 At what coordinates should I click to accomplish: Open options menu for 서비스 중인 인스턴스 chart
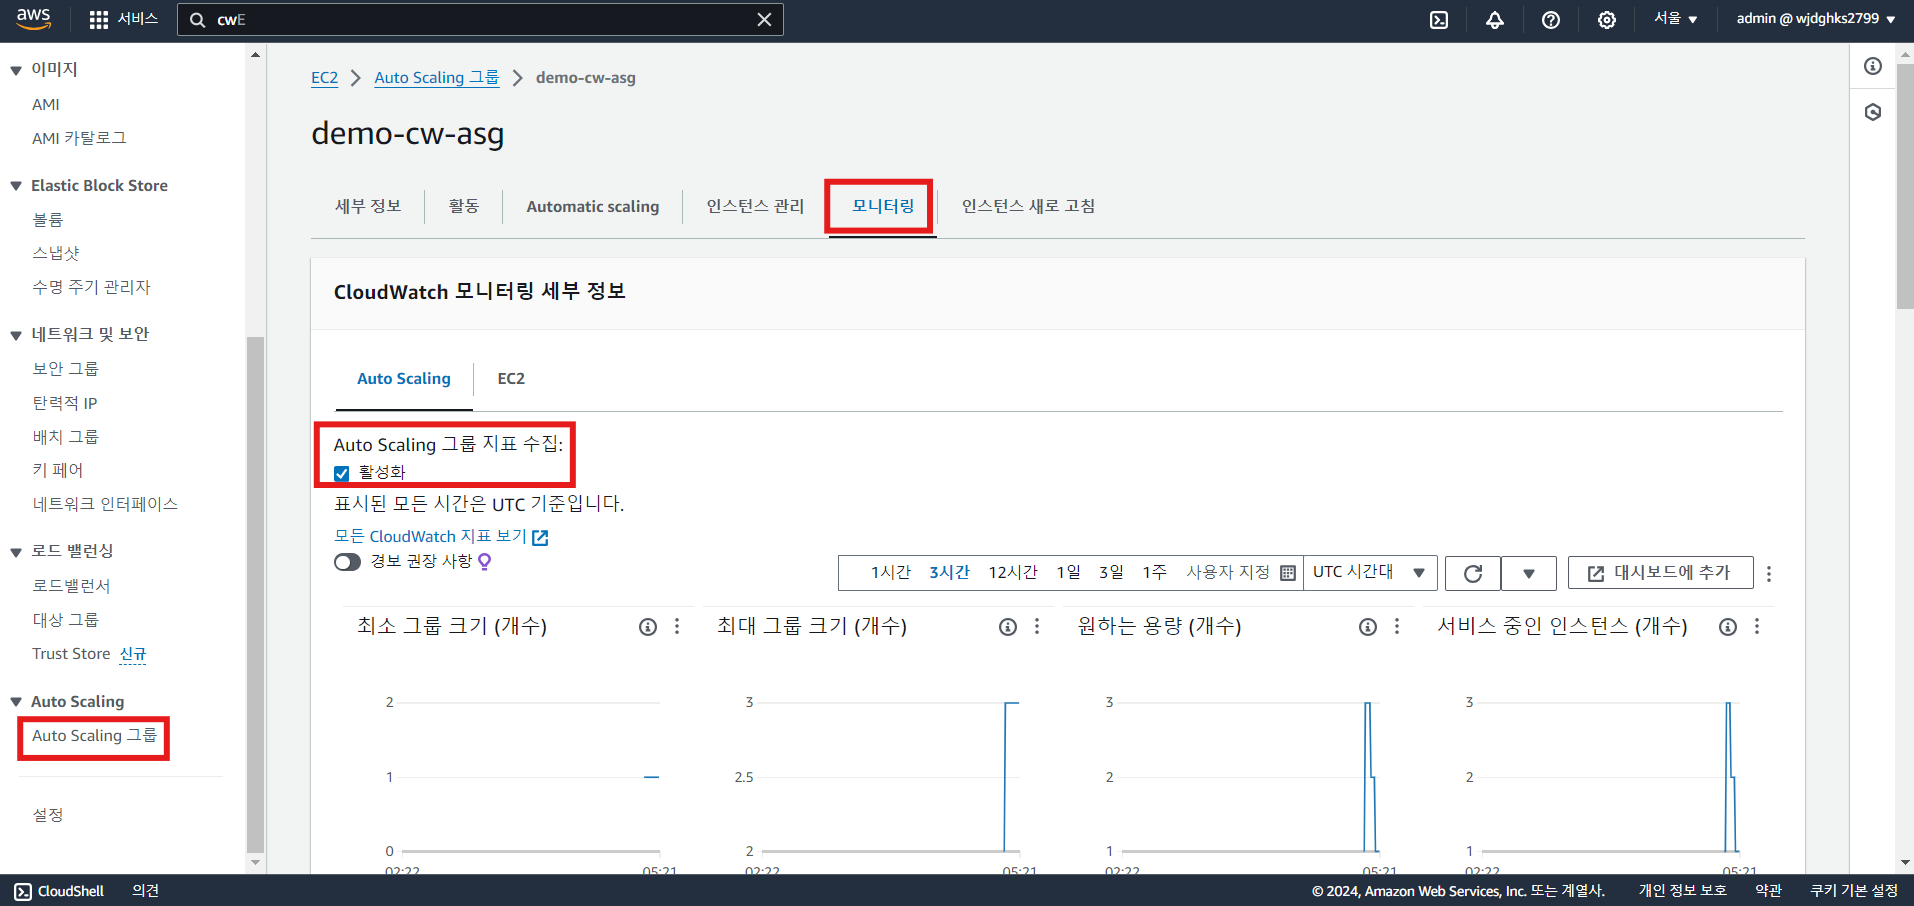[1757, 627]
